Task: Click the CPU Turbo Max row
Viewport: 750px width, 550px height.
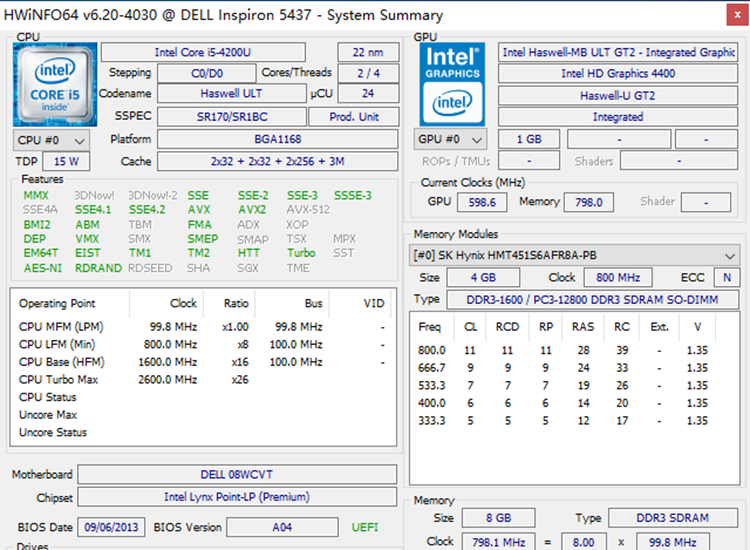Action: [x=203, y=380]
